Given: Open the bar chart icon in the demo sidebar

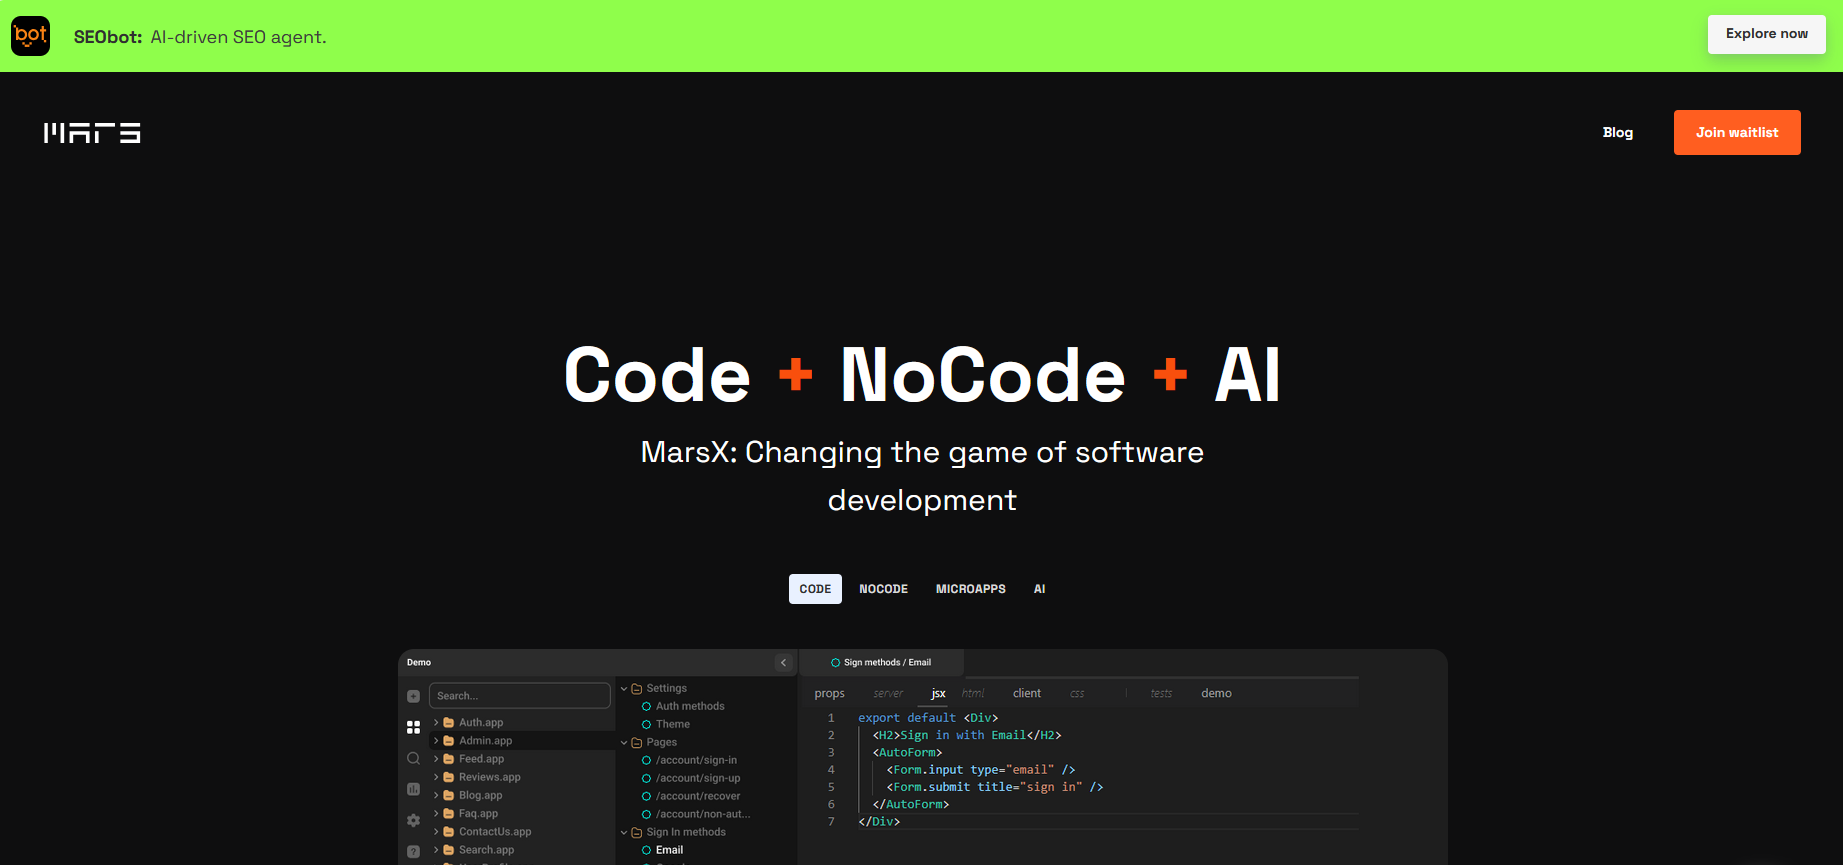Looking at the screenshot, I should pos(414,789).
